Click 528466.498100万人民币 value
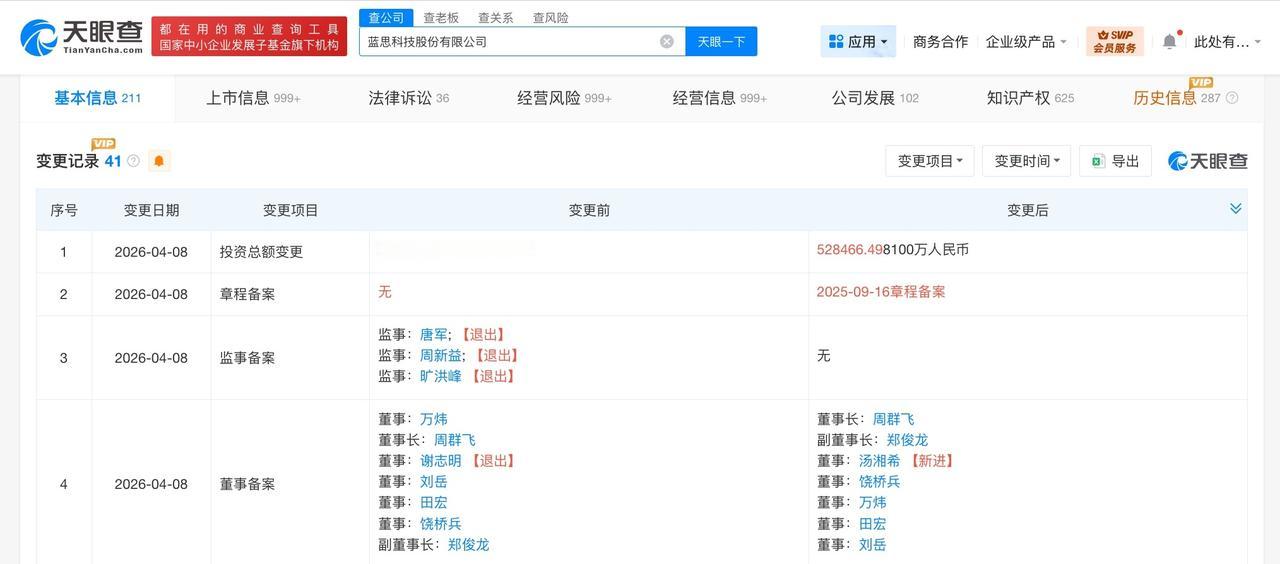 pos(893,250)
